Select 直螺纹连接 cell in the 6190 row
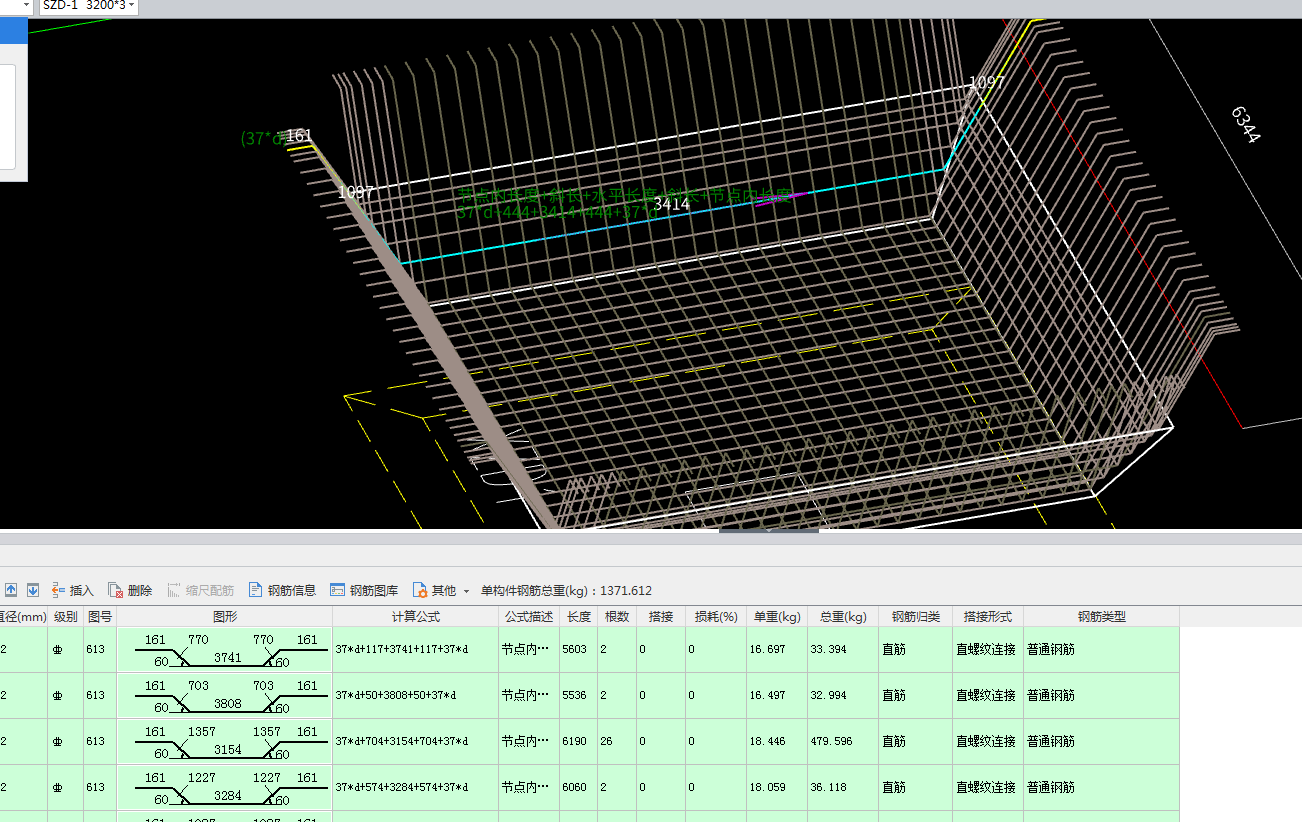Viewport: 1302px width, 822px height. [x=987, y=742]
